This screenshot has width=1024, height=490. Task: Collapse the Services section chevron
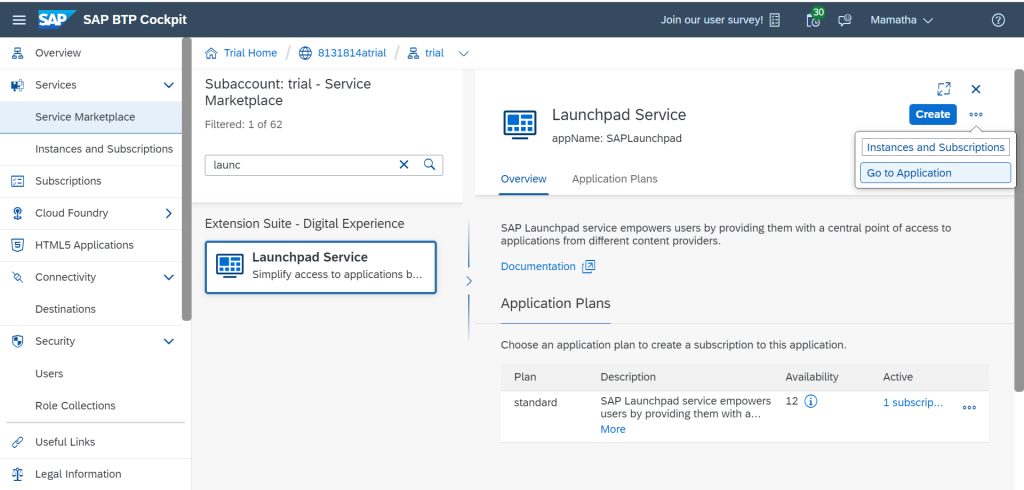[168, 85]
